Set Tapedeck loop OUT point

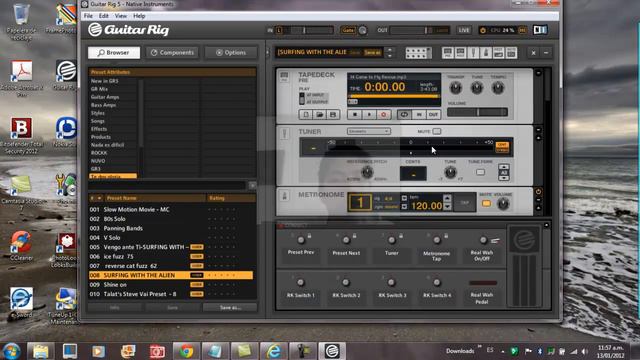tap(433, 115)
